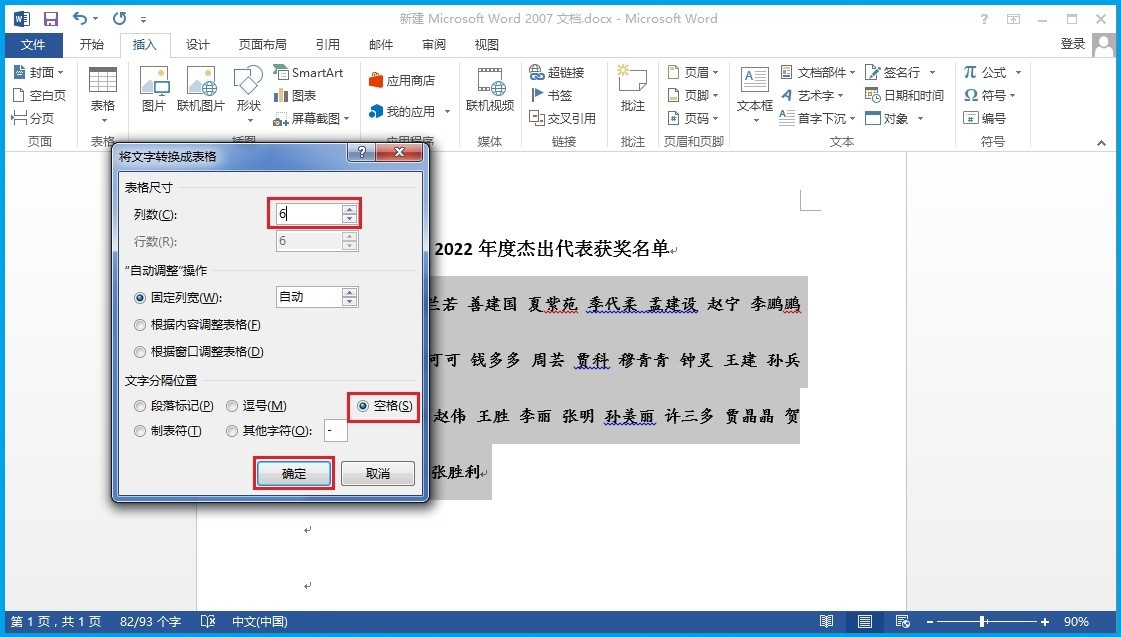
Task: Click the Save icon in quick access toolbar
Action: (51, 19)
